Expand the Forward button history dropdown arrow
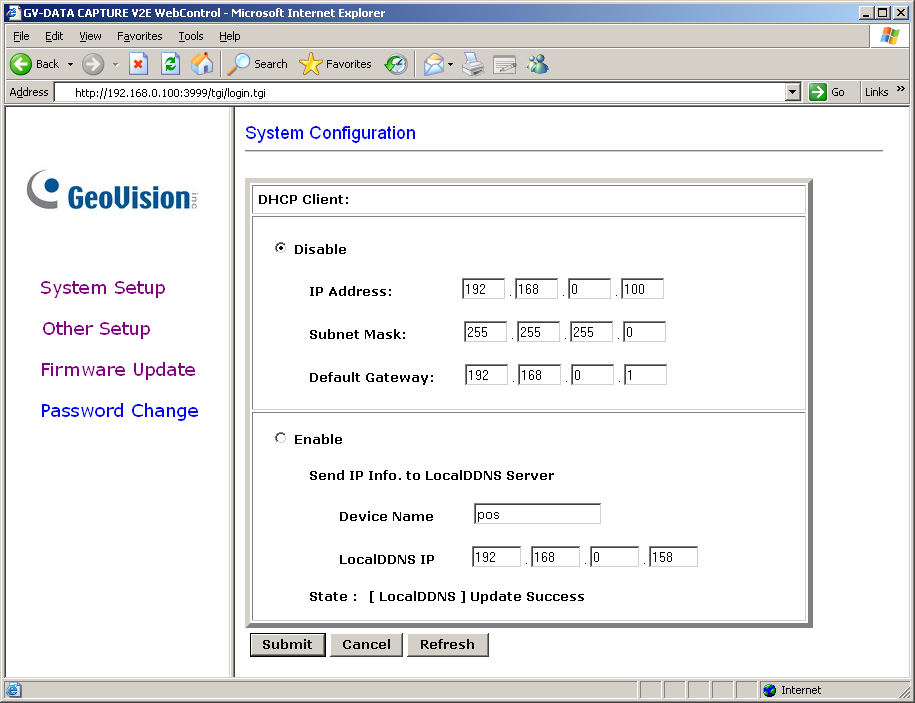The height and width of the screenshot is (703, 915). click(x=116, y=64)
